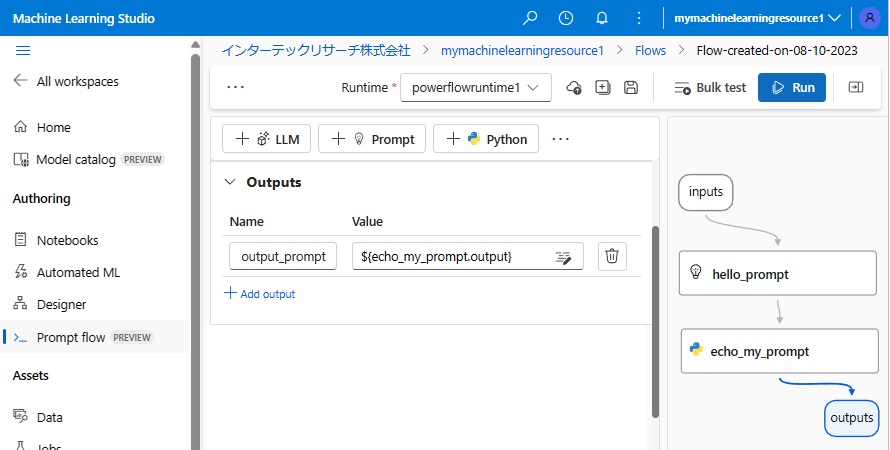The width and height of the screenshot is (890, 450).
Task: Open toolbar ellipsis next to Runtime
Action: [235, 87]
